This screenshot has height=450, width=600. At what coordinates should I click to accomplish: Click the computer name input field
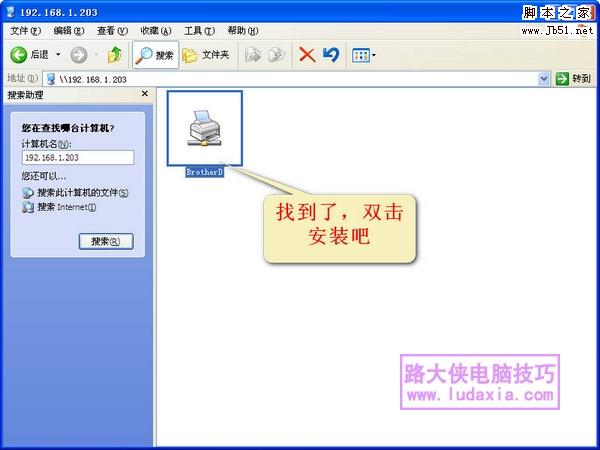pos(77,157)
